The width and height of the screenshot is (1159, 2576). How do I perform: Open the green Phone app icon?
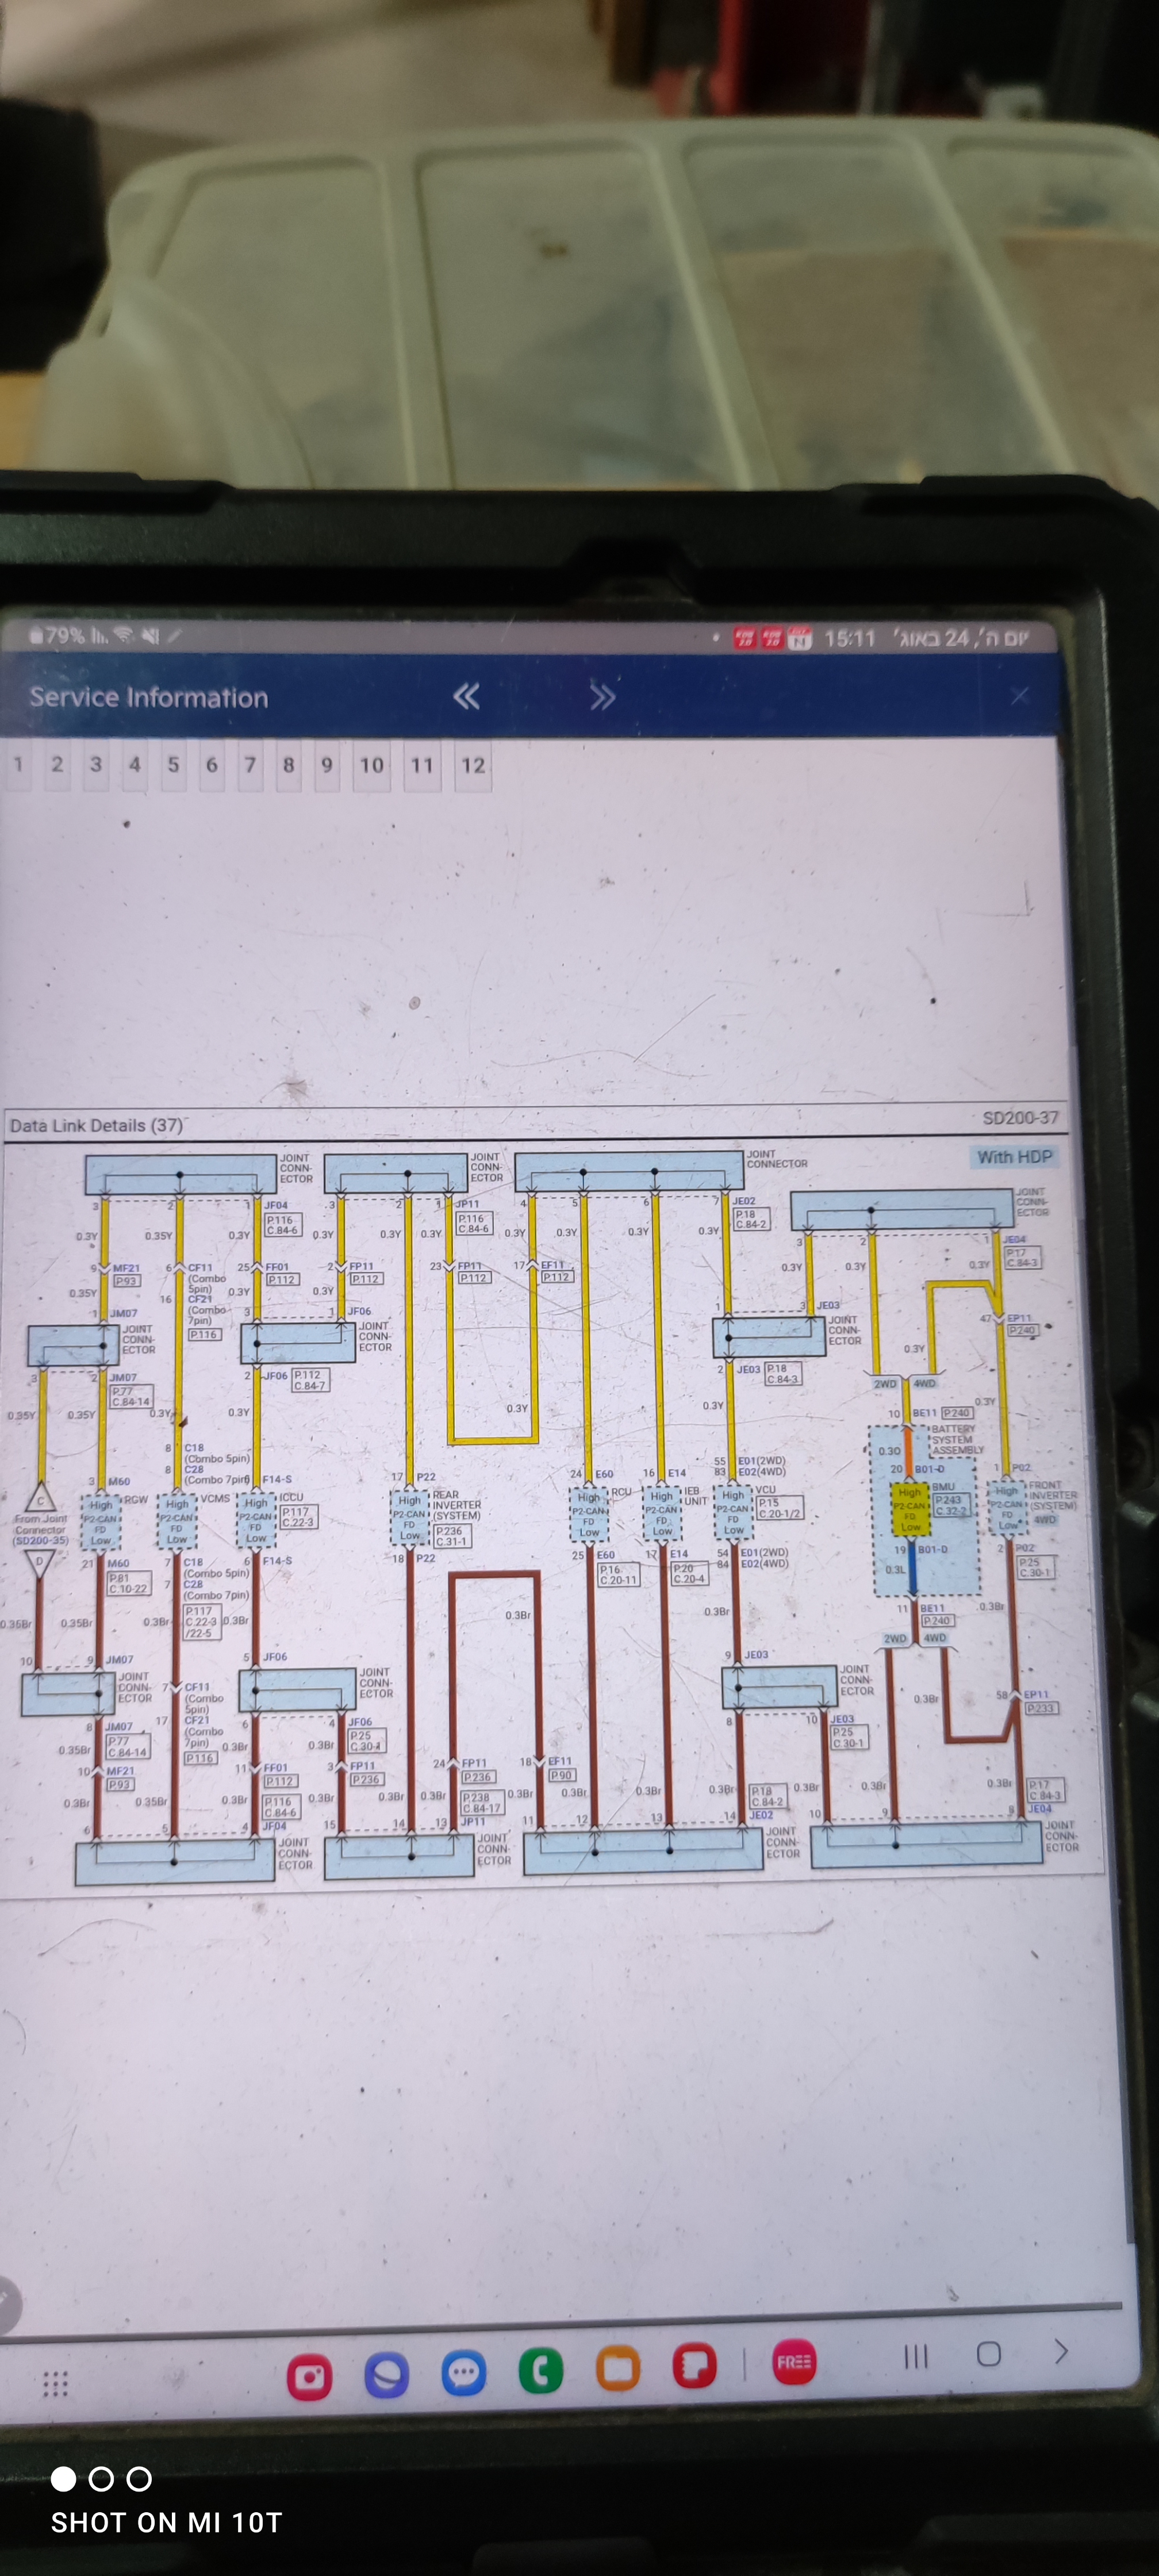point(541,2371)
